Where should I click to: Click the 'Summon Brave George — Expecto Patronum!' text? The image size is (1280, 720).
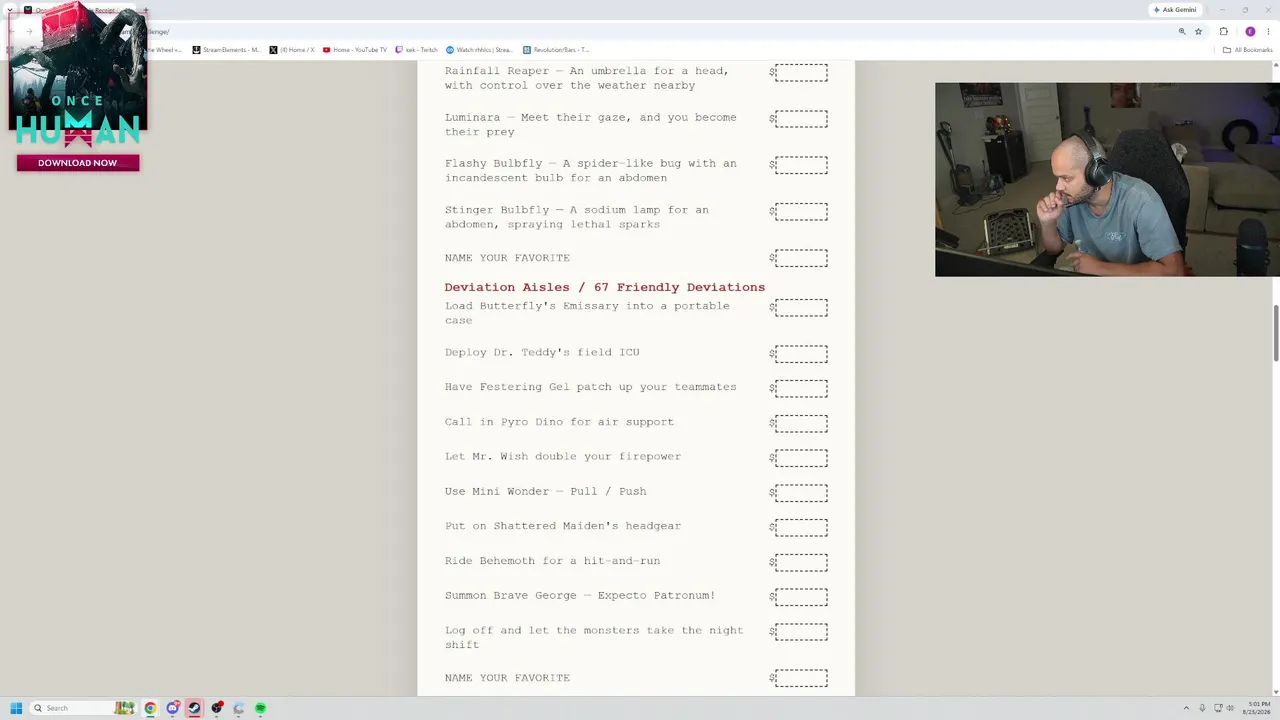[580, 595]
